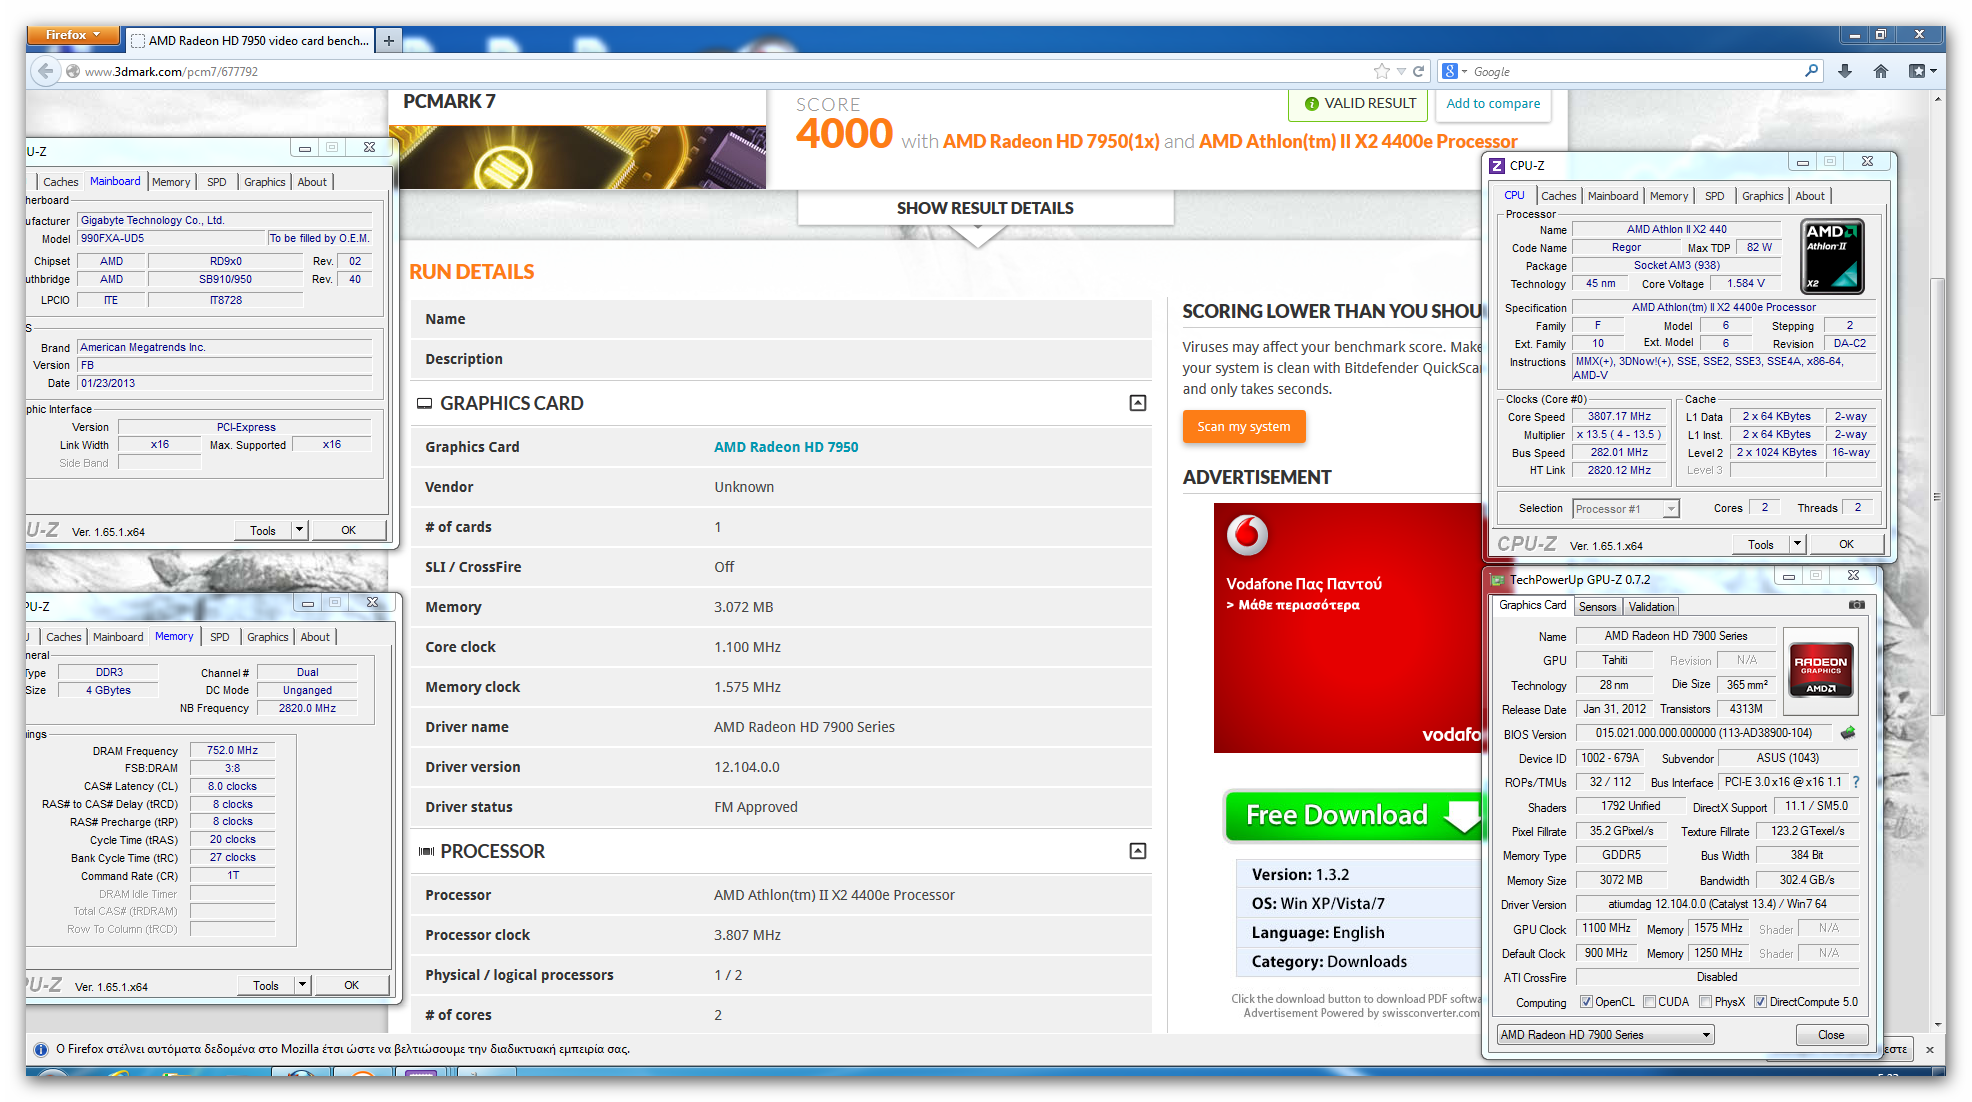Open Sensors tab in GPU-Z
Screen dimensions: 1972x1102
click(x=1597, y=607)
